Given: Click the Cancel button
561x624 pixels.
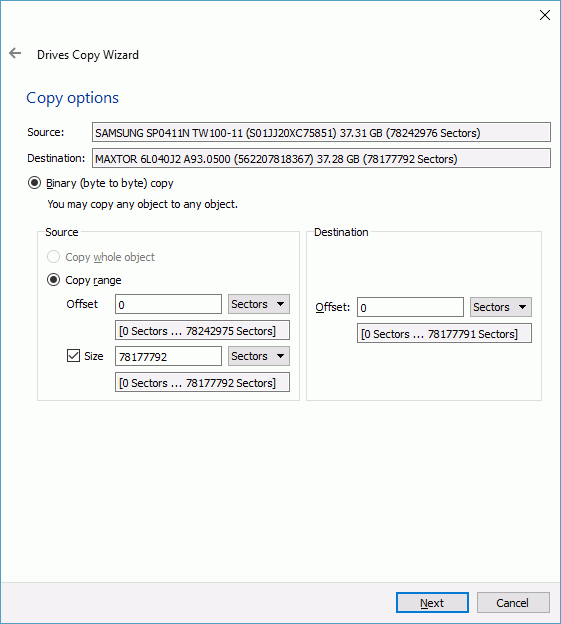Looking at the screenshot, I should (x=513, y=603).
